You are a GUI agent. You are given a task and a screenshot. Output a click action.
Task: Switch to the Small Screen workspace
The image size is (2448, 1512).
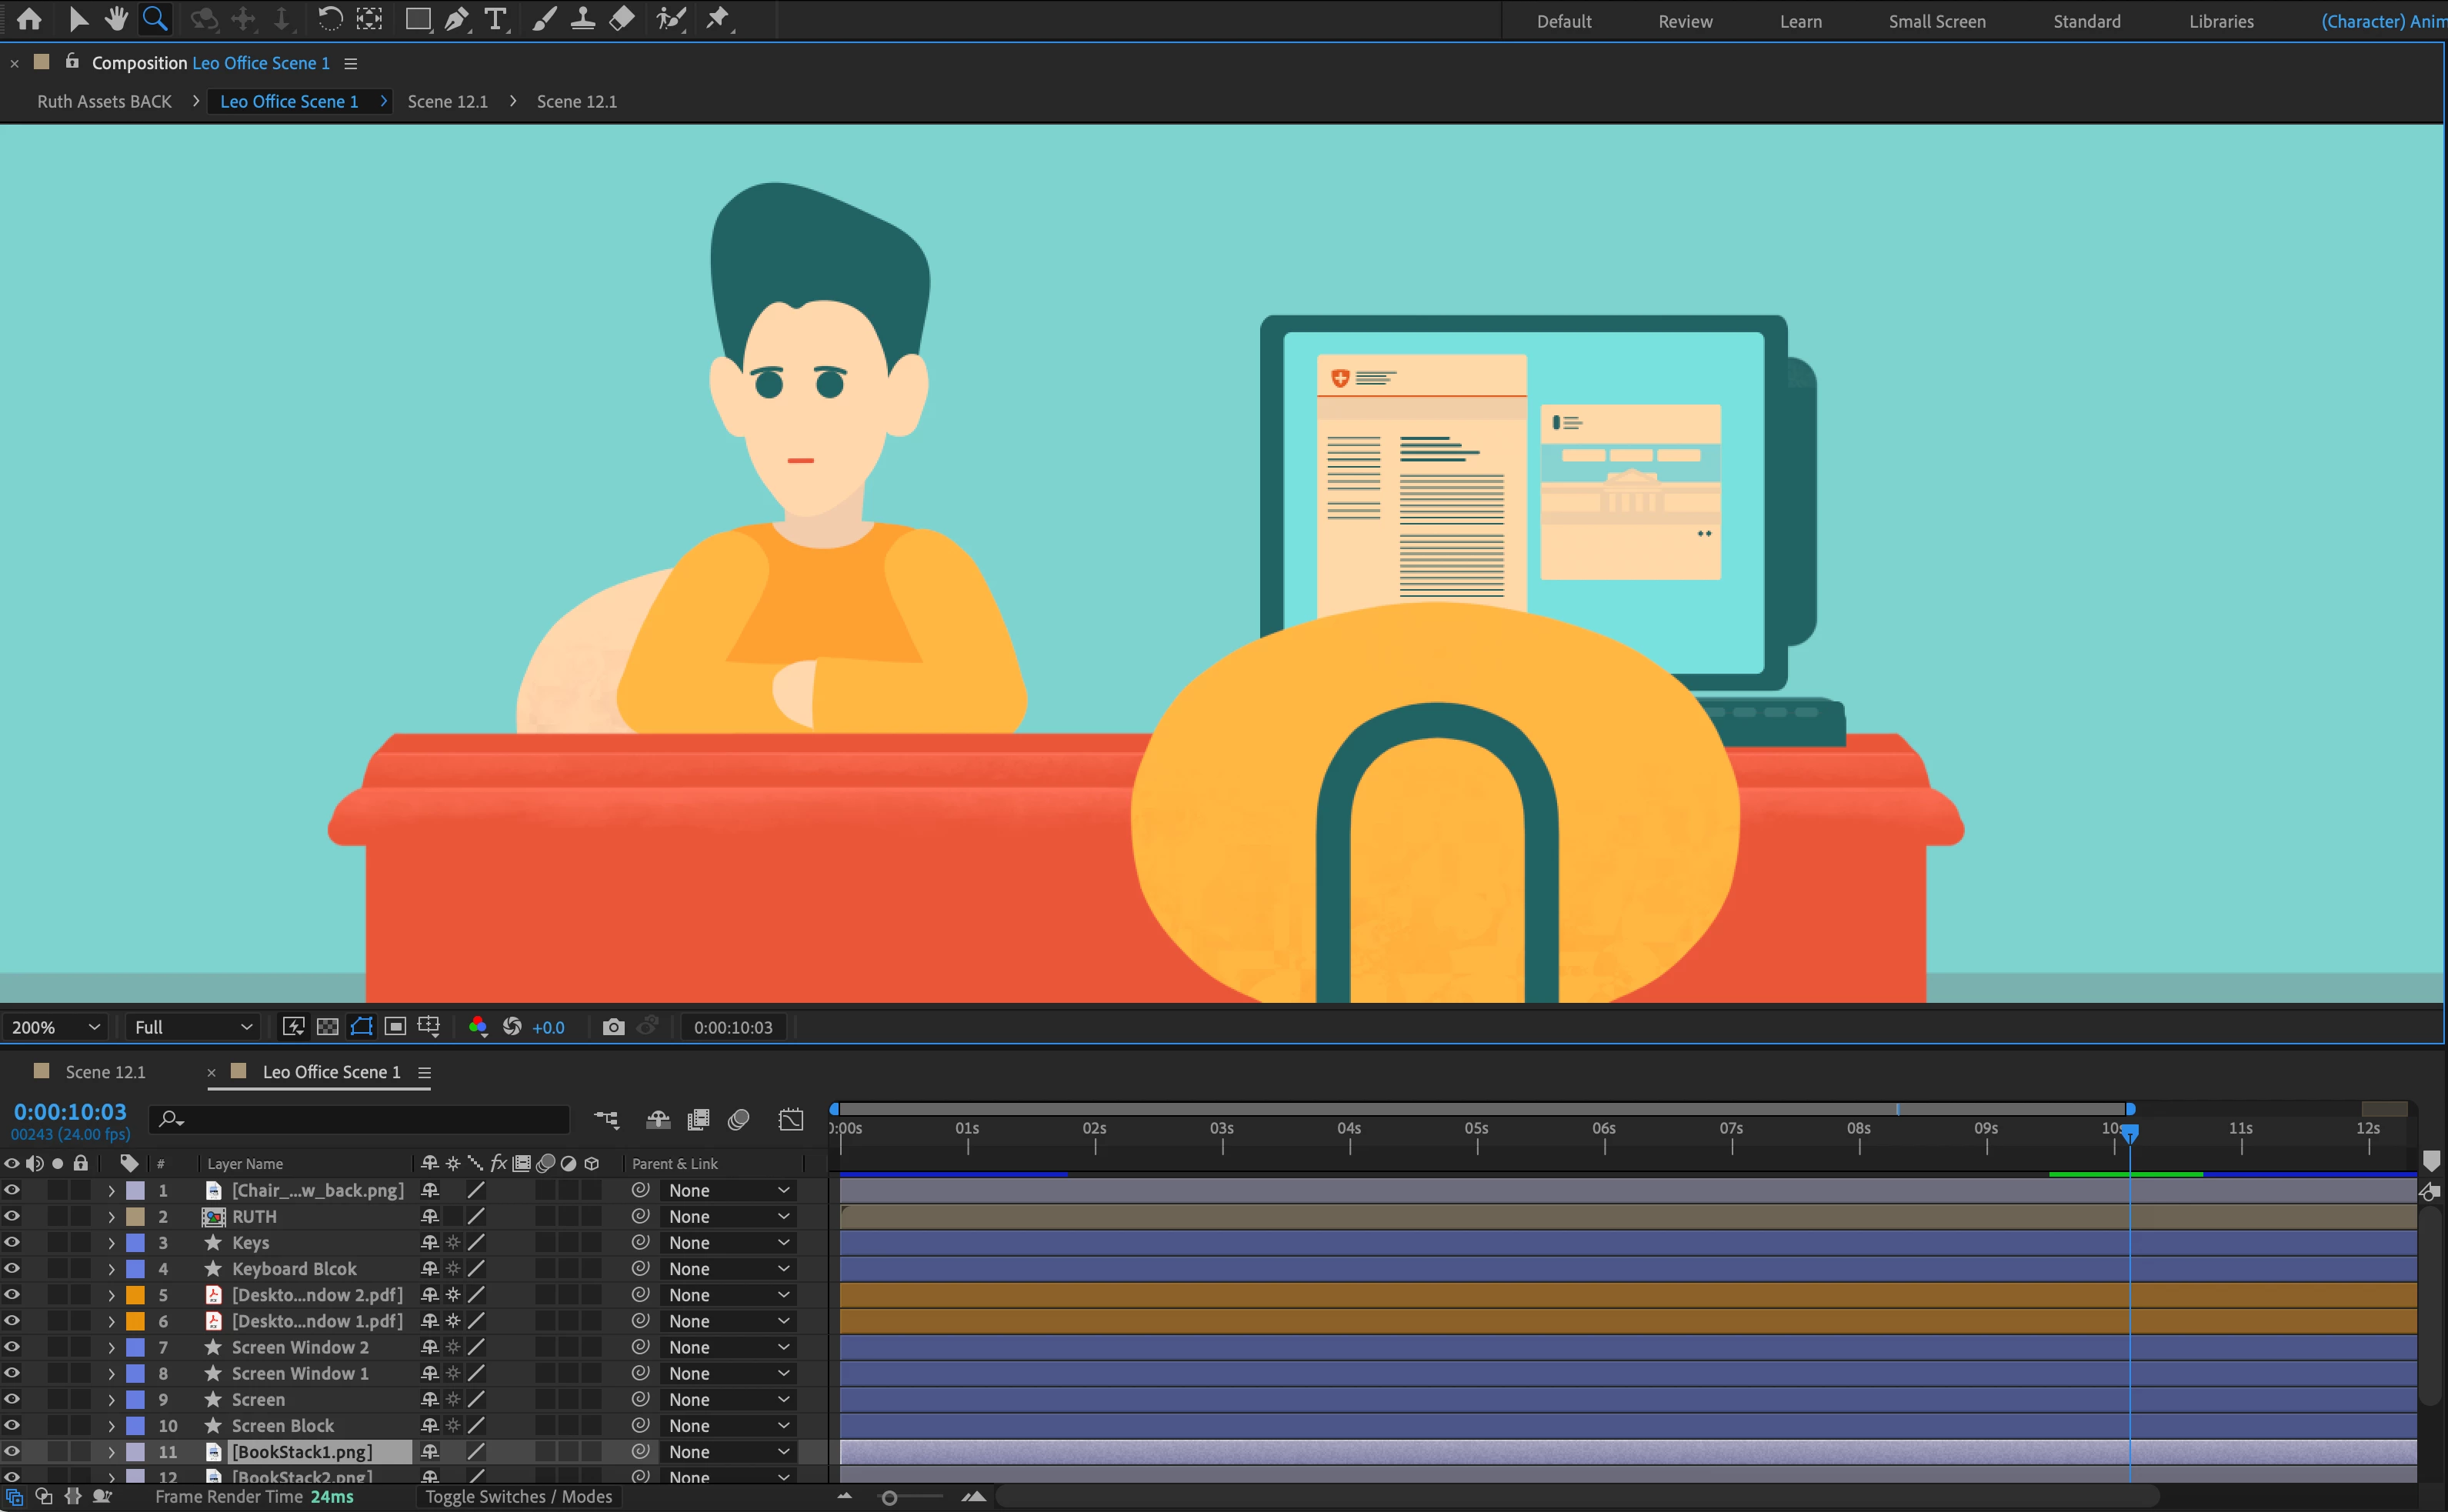(1936, 21)
